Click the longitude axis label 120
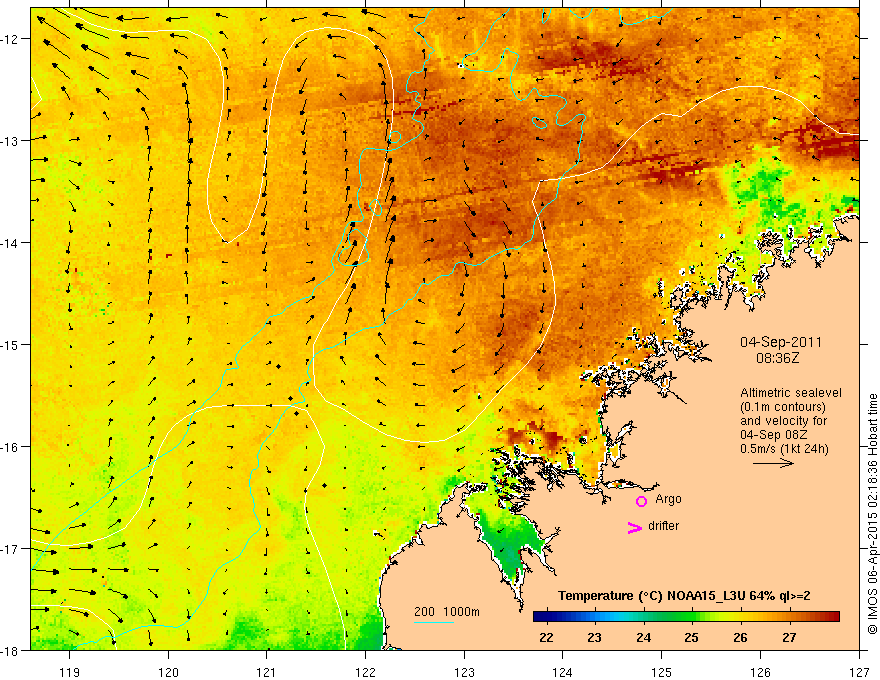 point(168,672)
